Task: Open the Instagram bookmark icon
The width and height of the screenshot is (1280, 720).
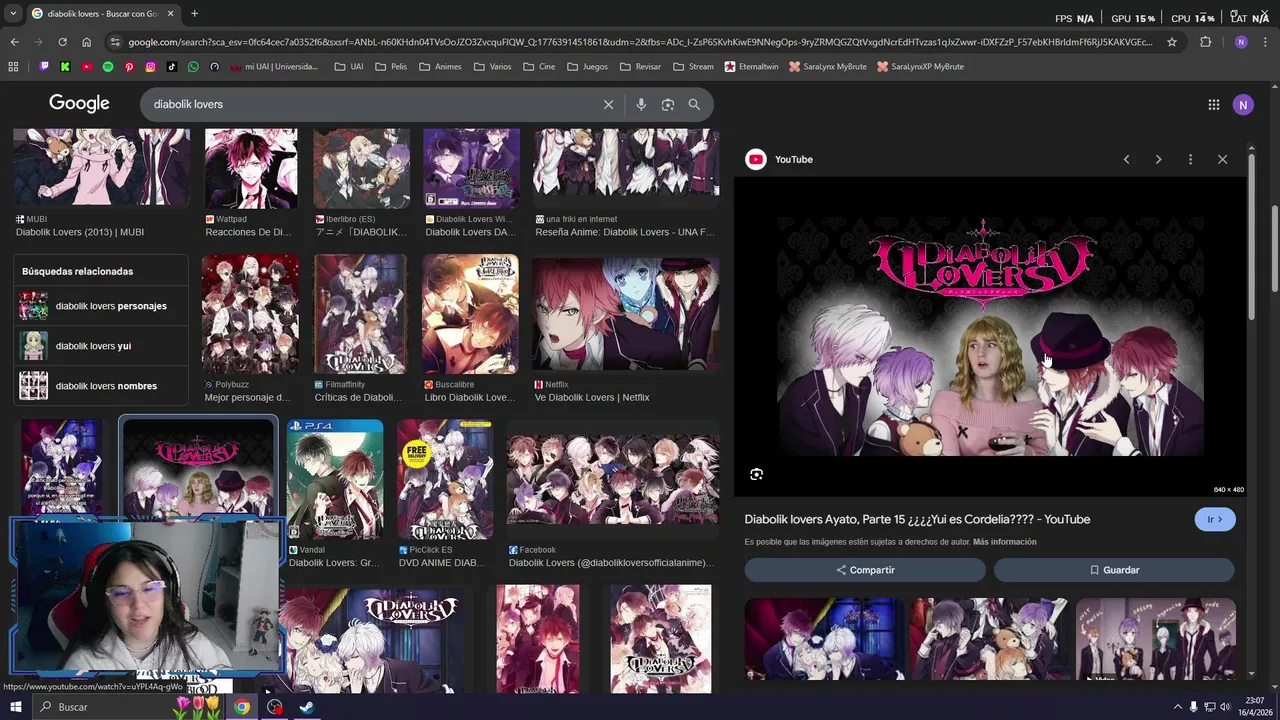Action: click(151, 67)
